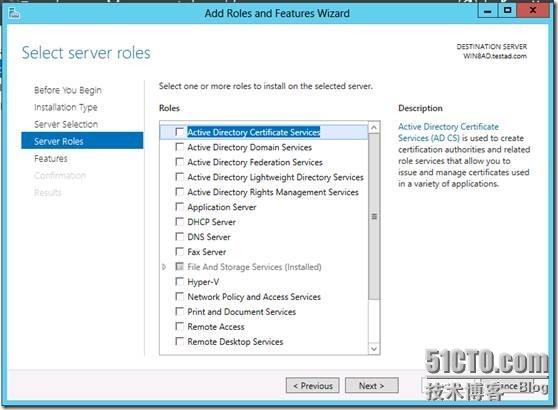Go to Before You Begin step

68,90
